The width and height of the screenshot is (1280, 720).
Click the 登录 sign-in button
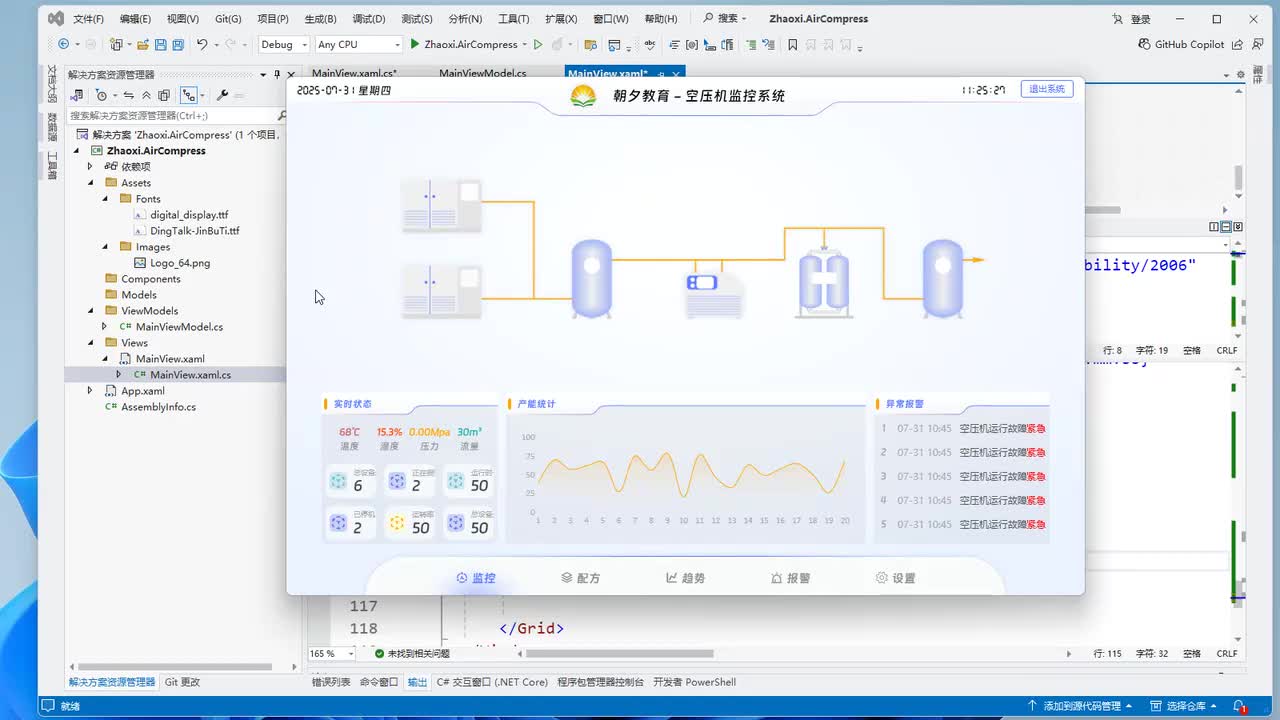click(x=1133, y=19)
